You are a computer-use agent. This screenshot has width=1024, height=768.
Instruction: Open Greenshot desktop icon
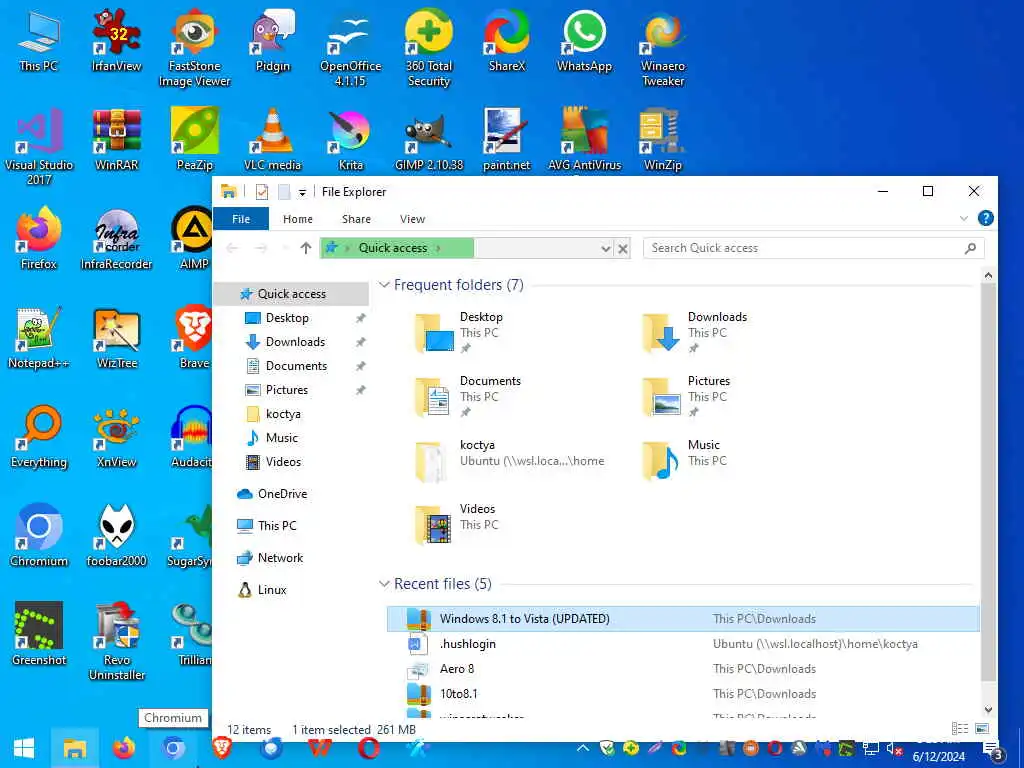39,635
